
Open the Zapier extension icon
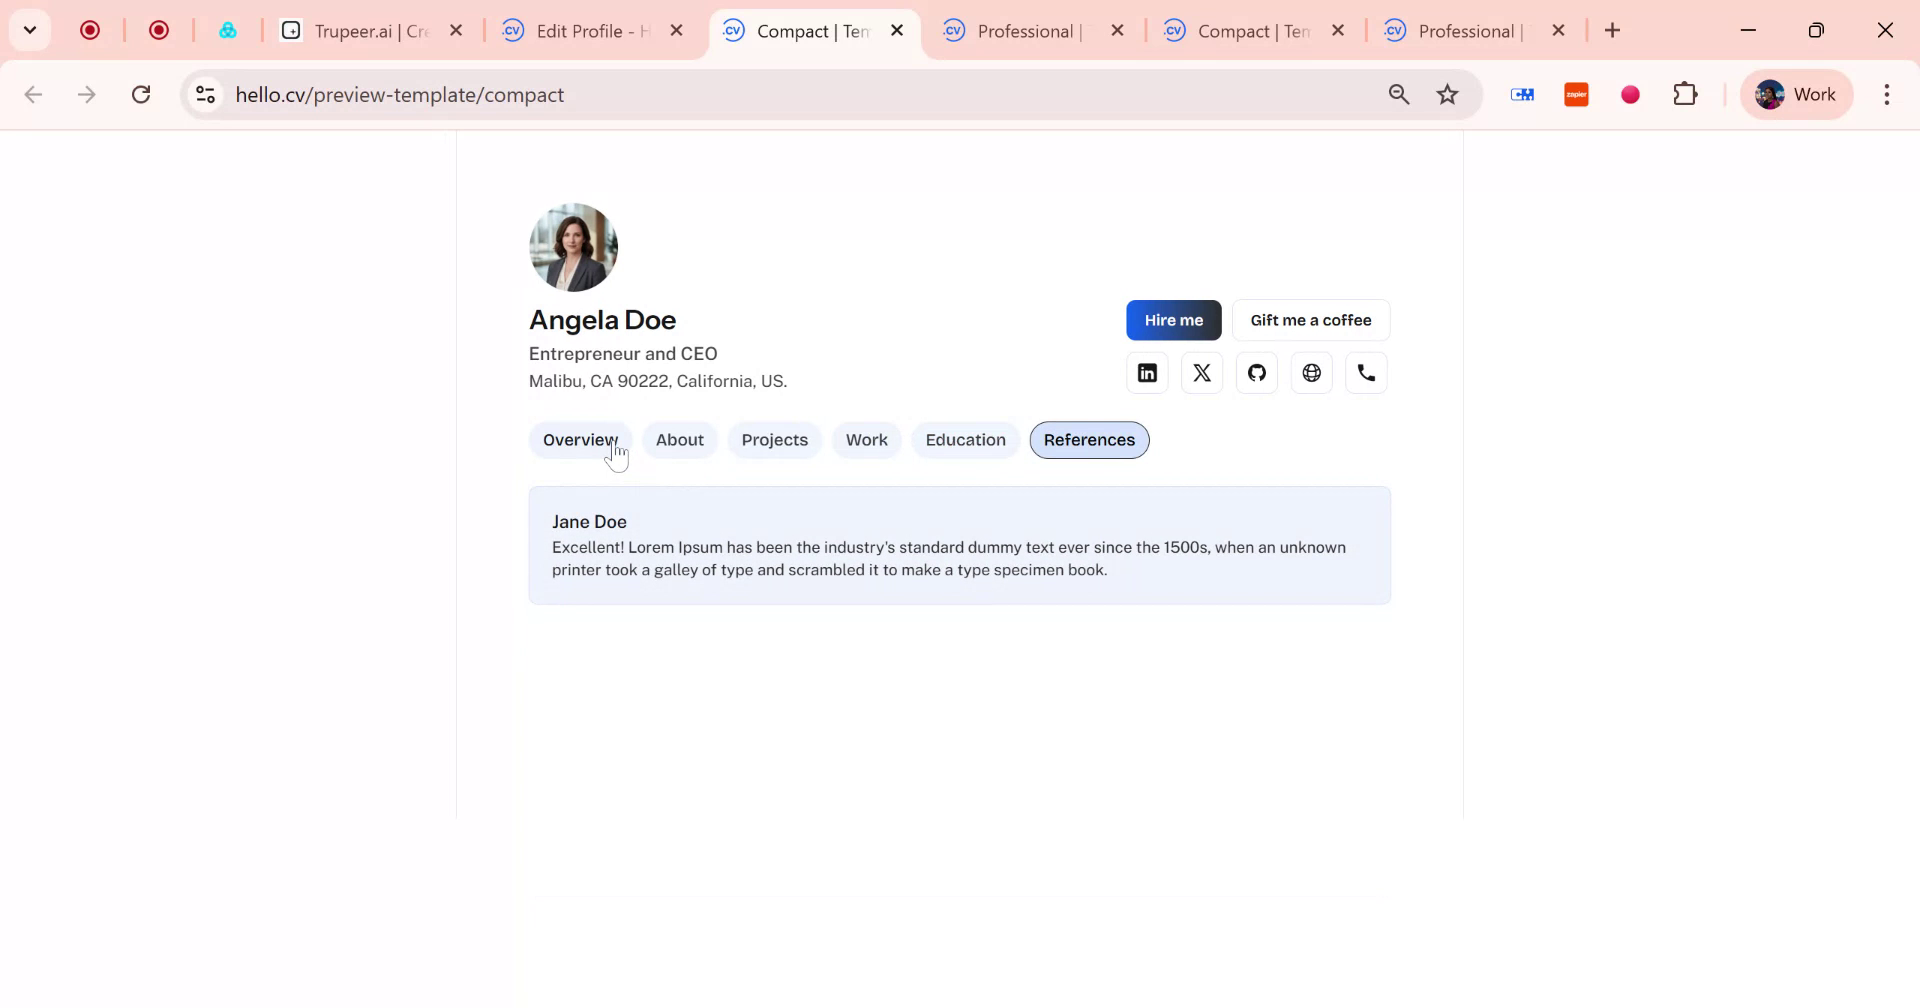click(1576, 94)
